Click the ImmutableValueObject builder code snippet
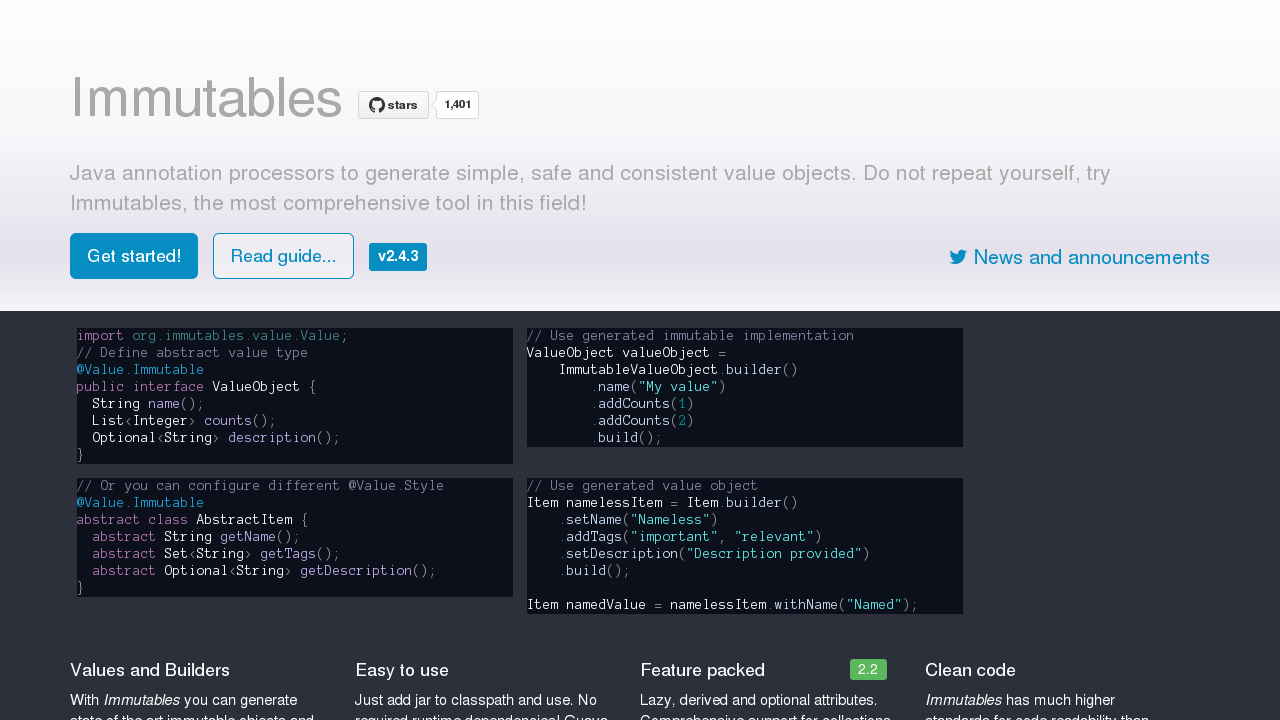Viewport: 1280px width, 720px height. point(745,387)
